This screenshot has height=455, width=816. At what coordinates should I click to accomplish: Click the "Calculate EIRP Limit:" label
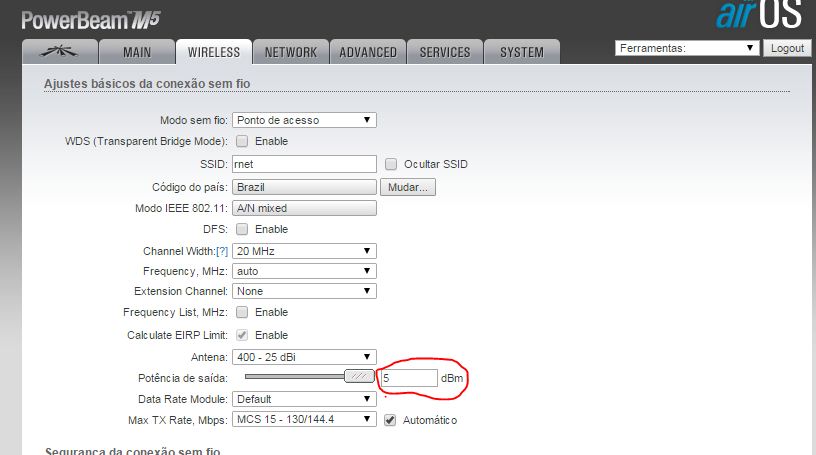(x=177, y=335)
